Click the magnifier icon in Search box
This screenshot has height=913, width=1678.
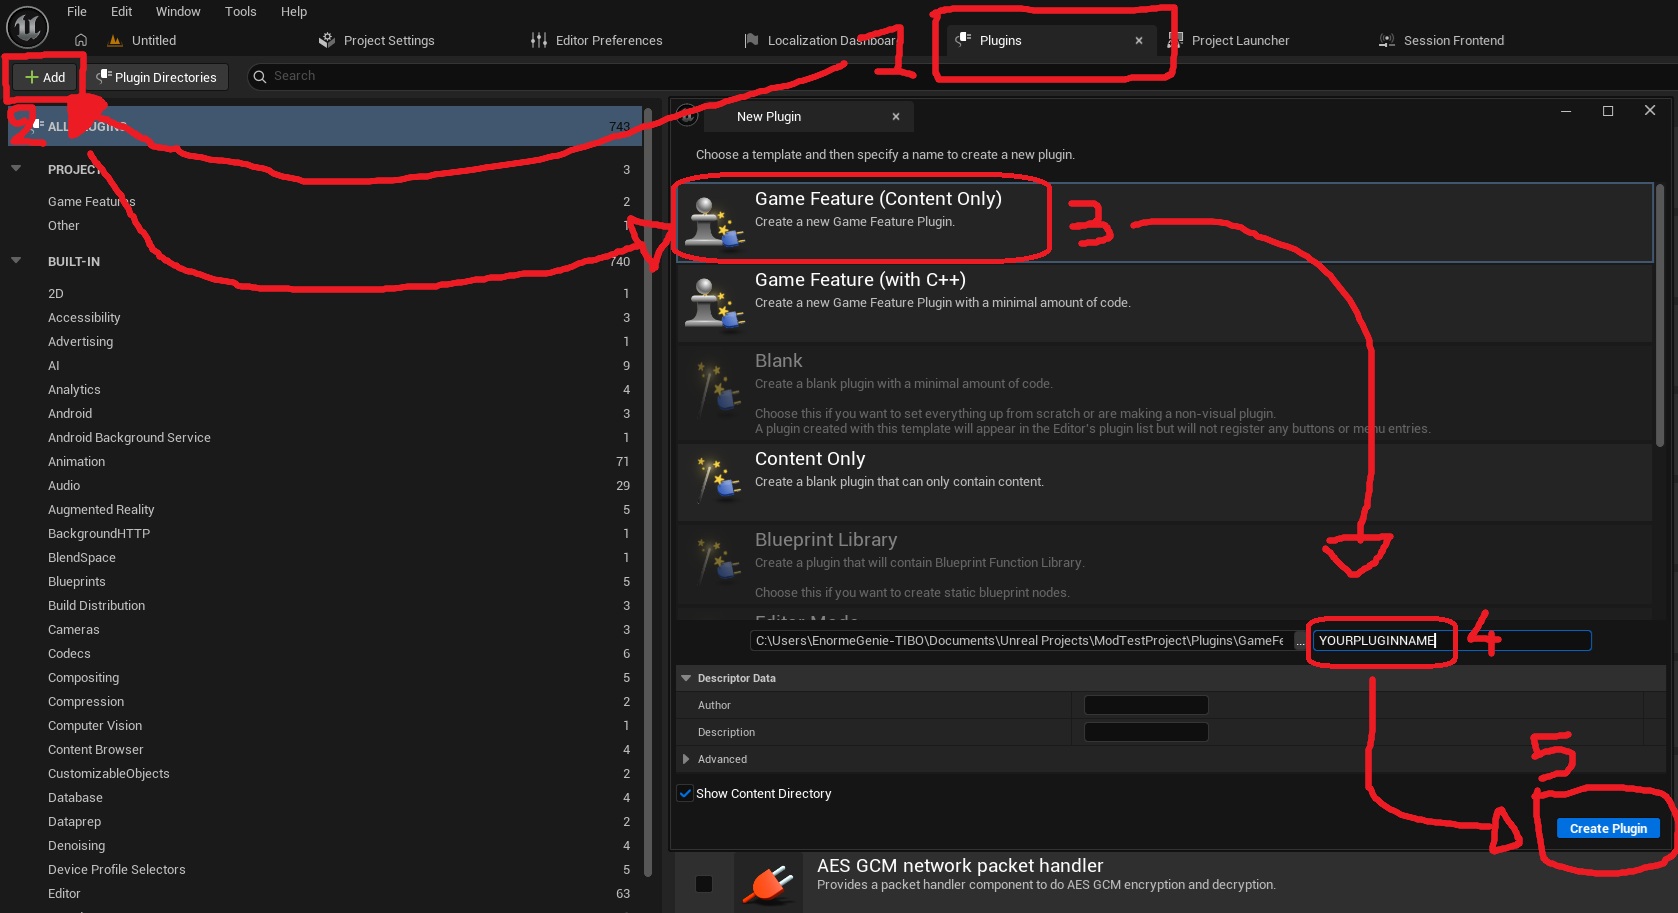pyautogui.click(x=260, y=76)
